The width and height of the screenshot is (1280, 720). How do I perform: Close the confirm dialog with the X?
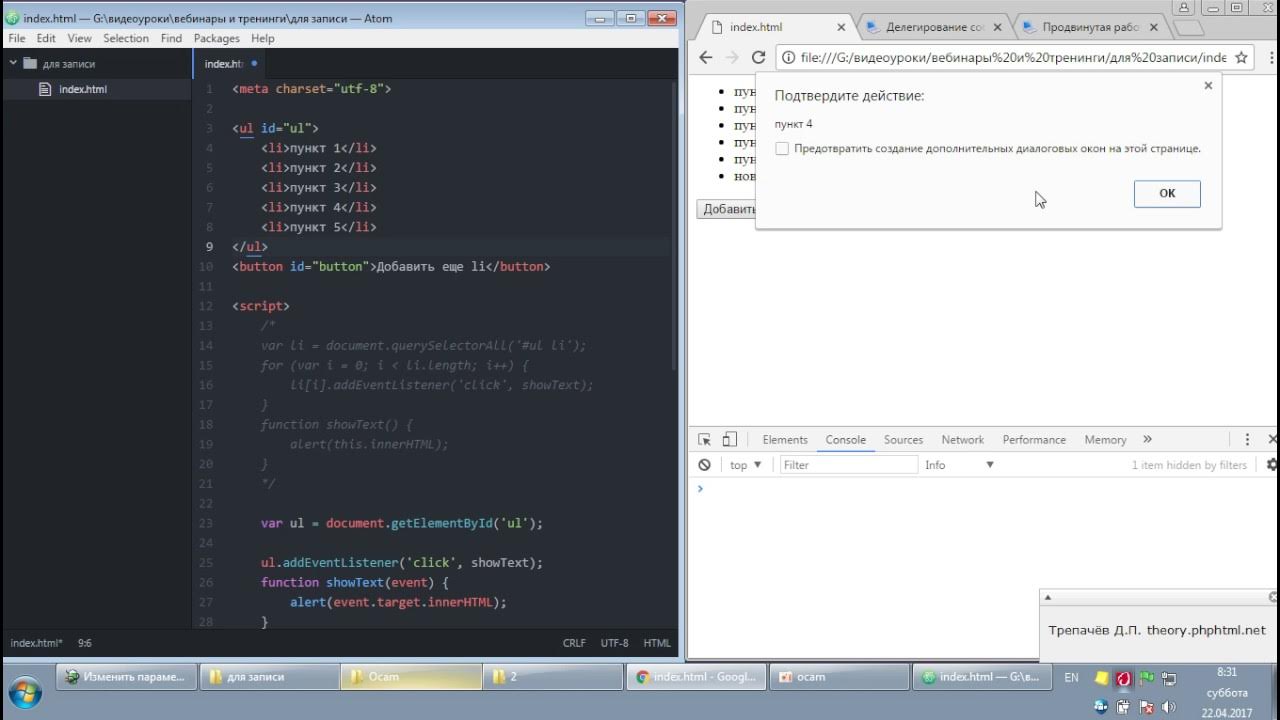click(1208, 85)
